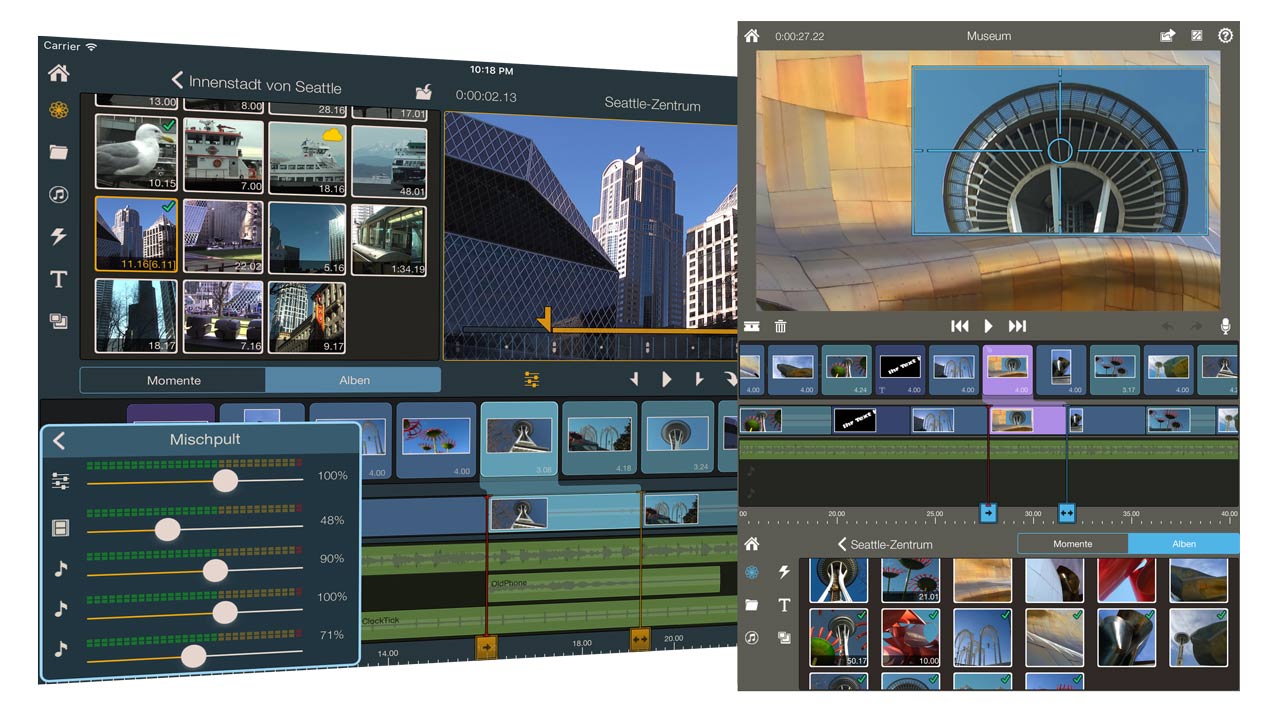Open the audio mixer icon next to Alben
The image size is (1280, 720).
[531, 380]
